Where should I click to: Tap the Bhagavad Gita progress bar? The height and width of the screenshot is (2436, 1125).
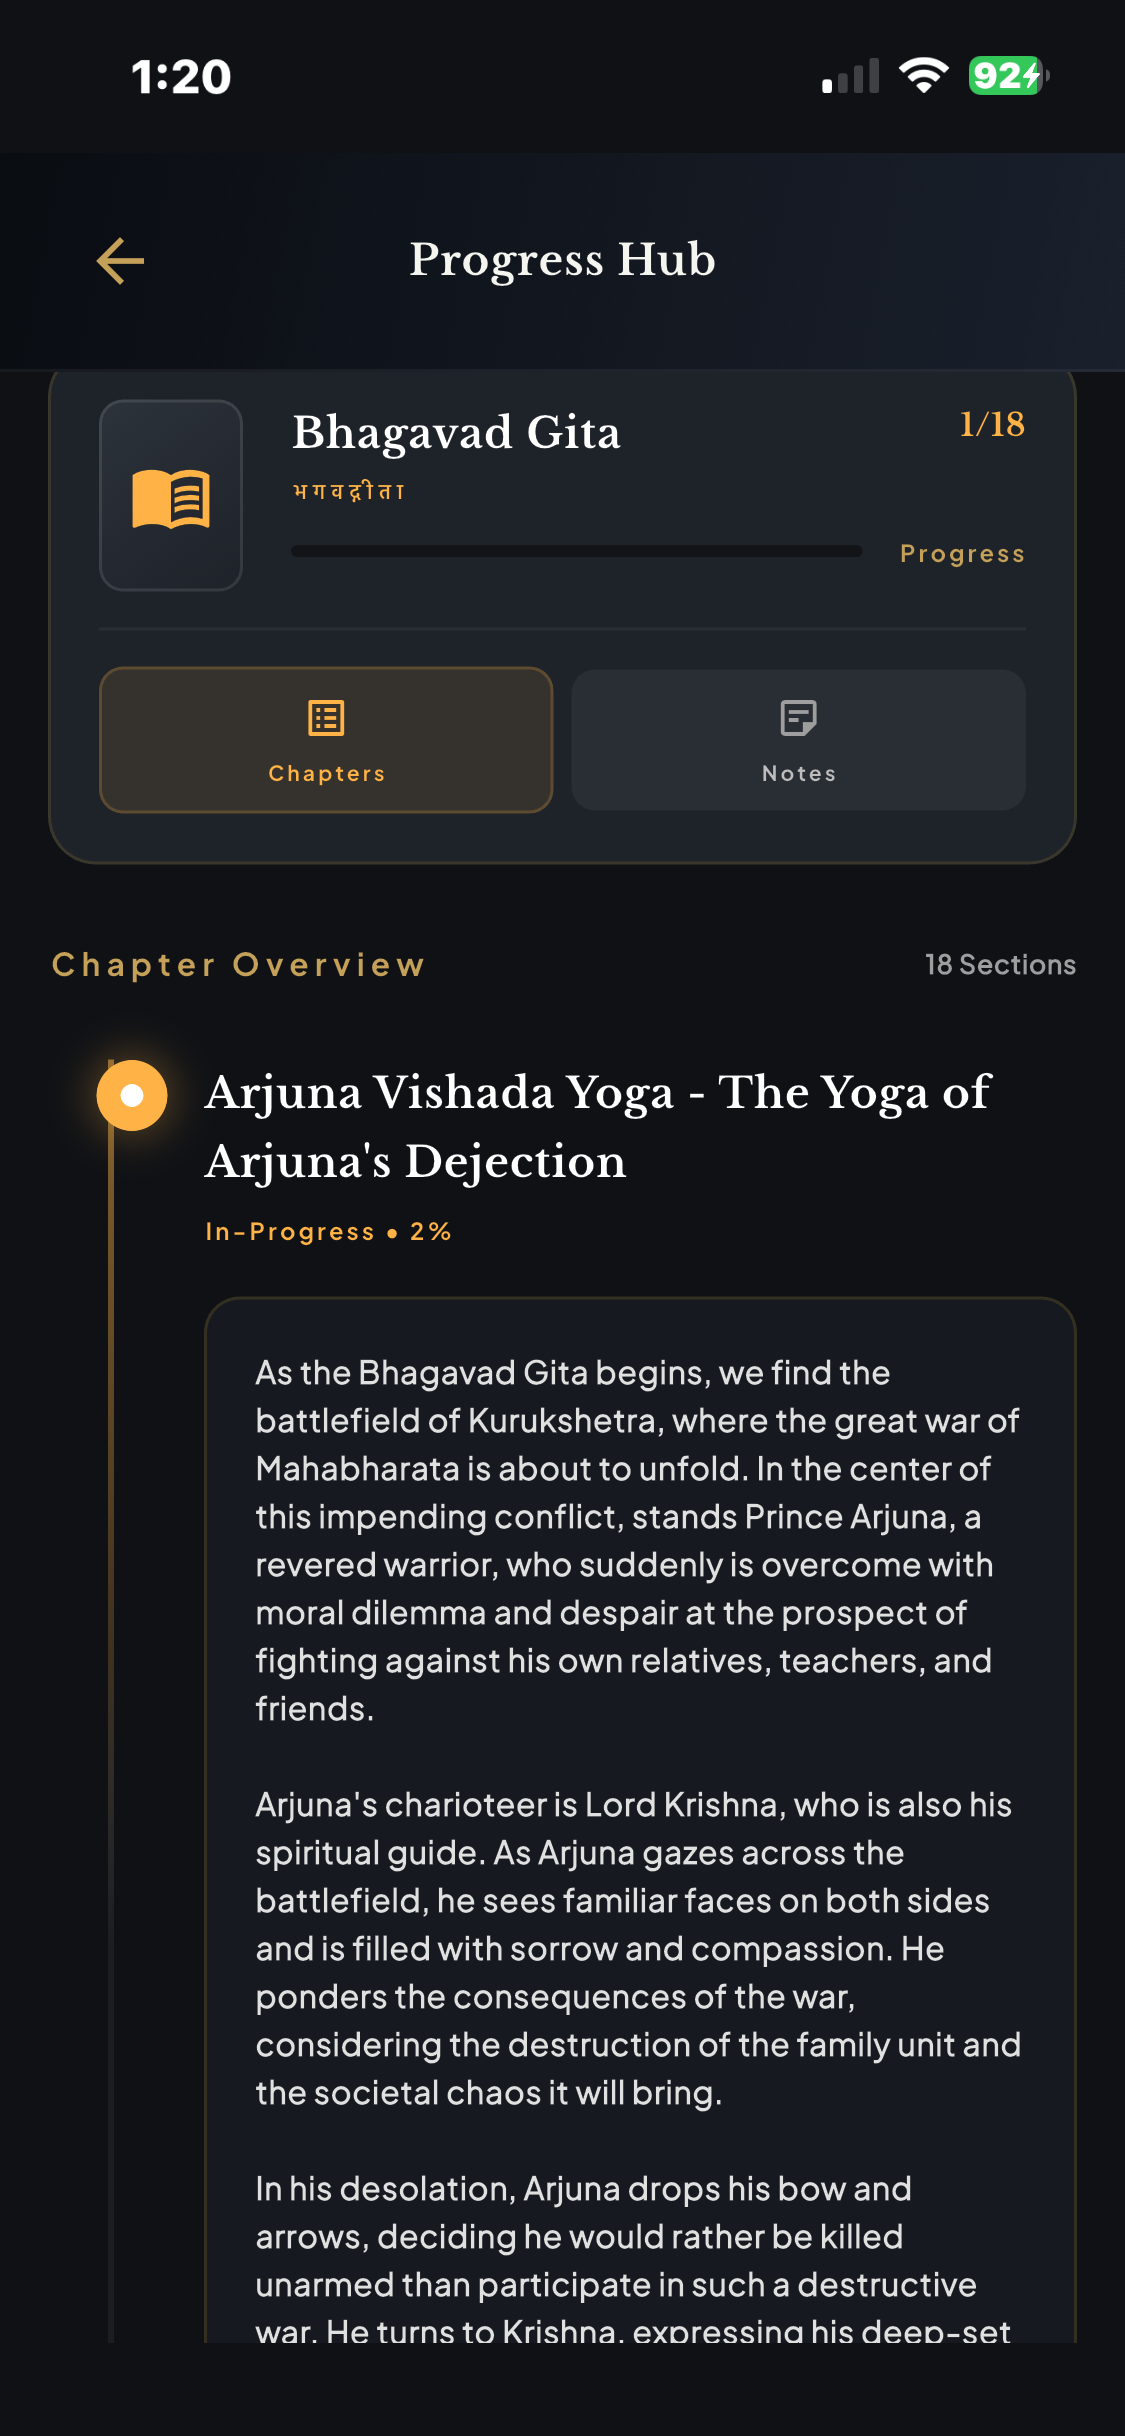(x=576, y=551)
